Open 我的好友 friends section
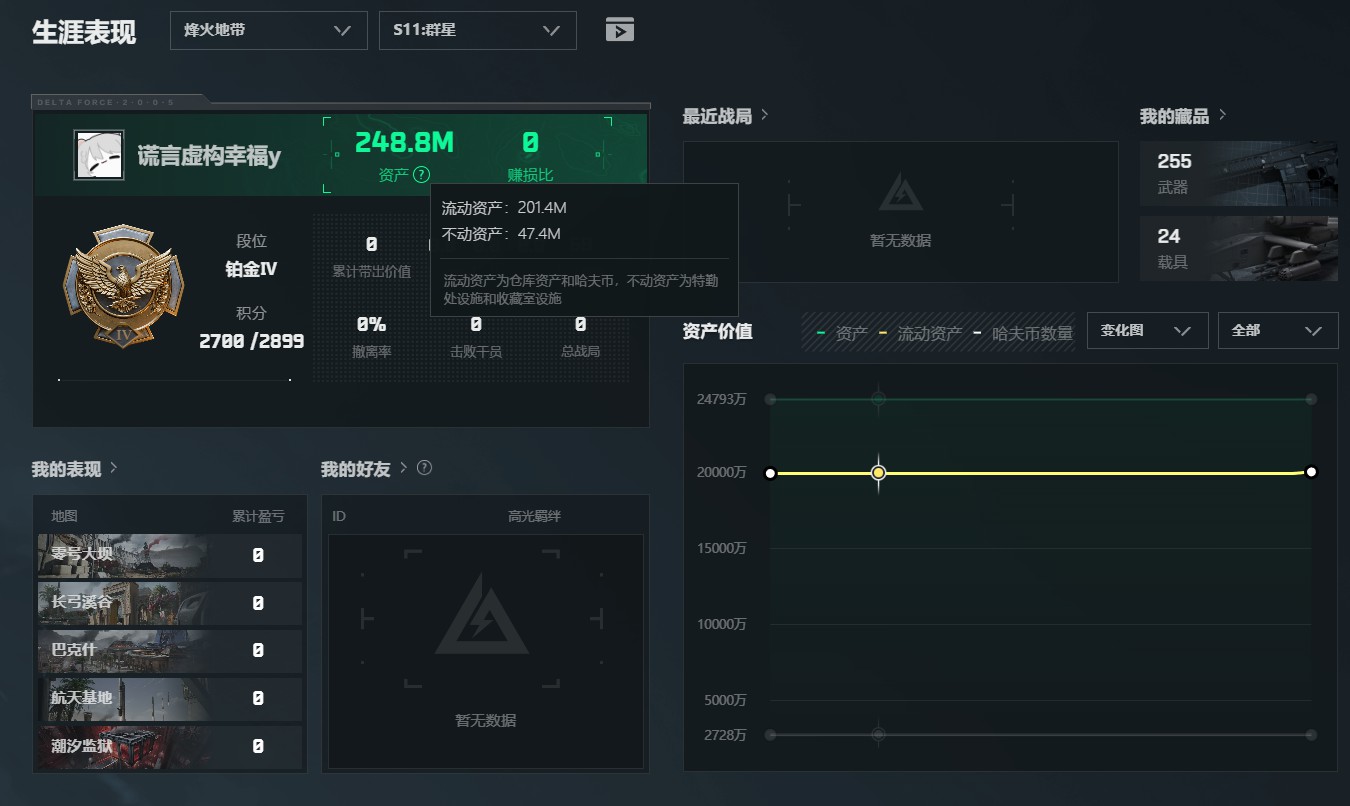 (364, 468)
